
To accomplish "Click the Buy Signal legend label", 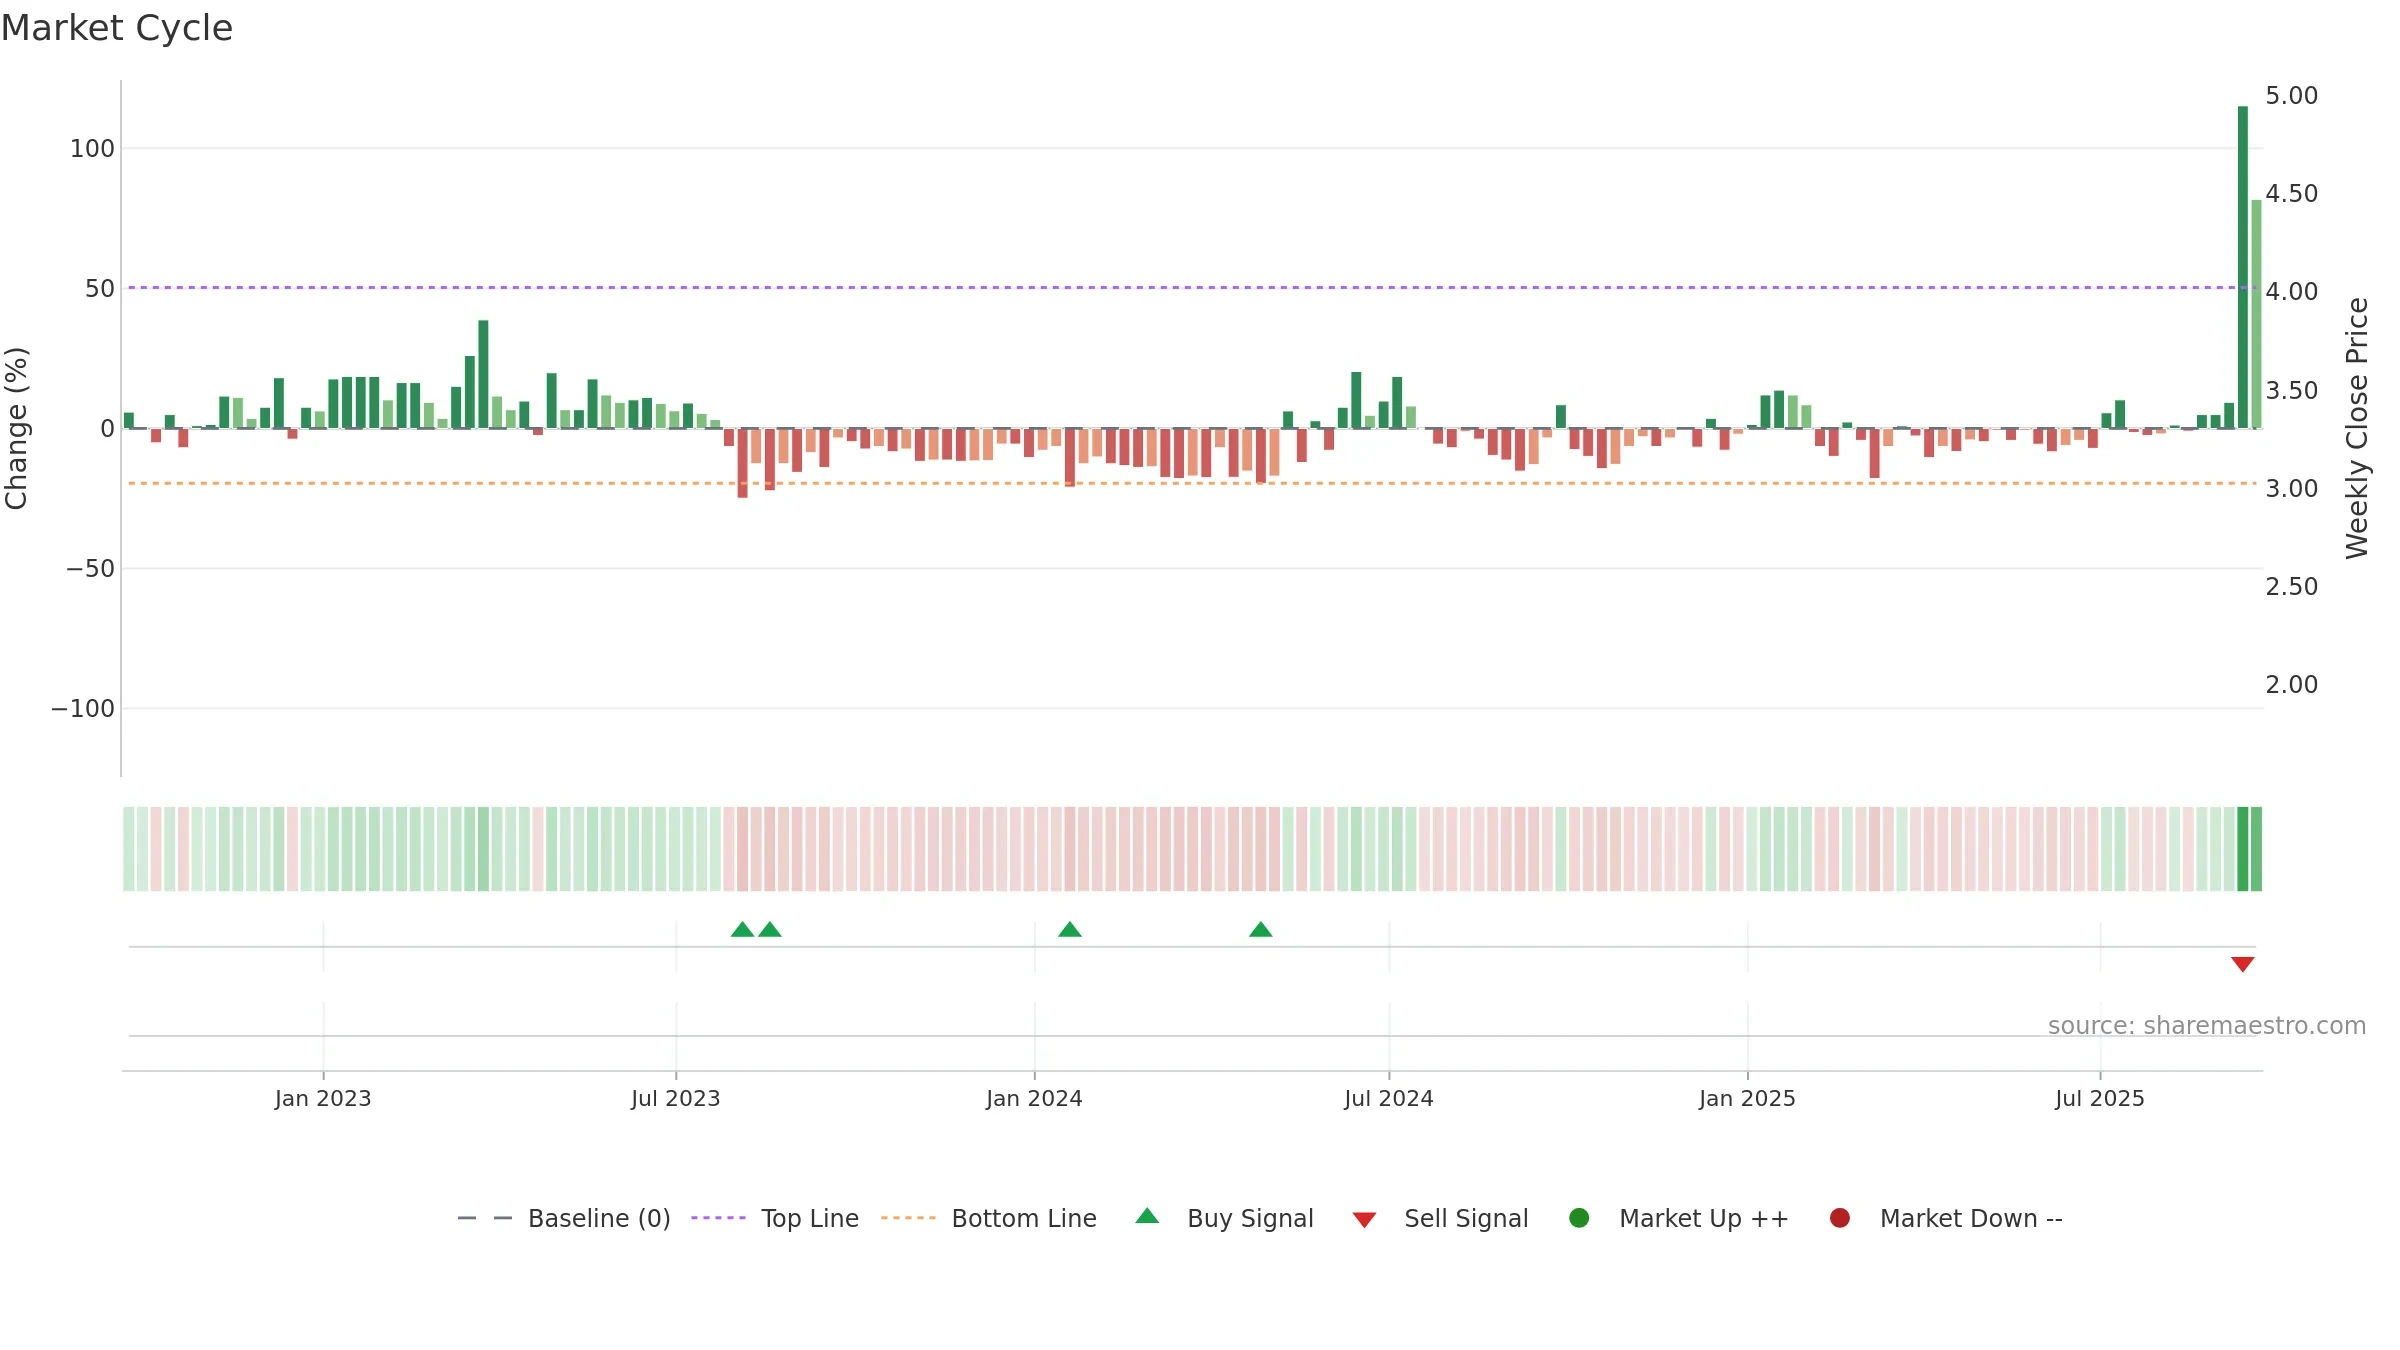I will pos(1250,1218).
